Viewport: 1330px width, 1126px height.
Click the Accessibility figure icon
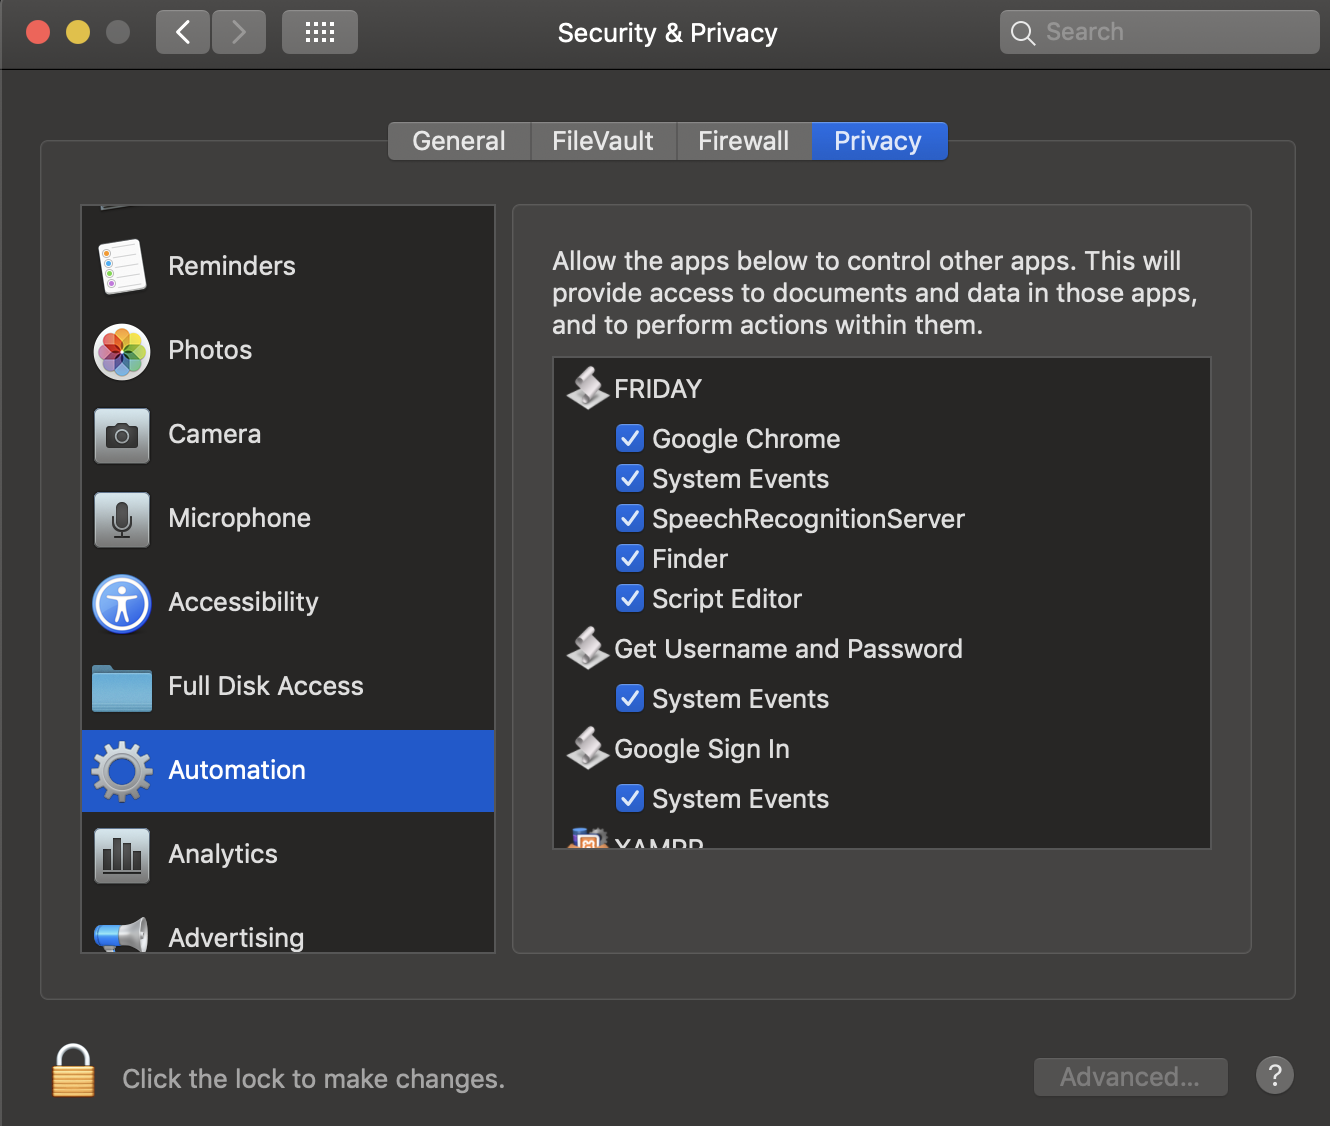(x=122, y=604)
